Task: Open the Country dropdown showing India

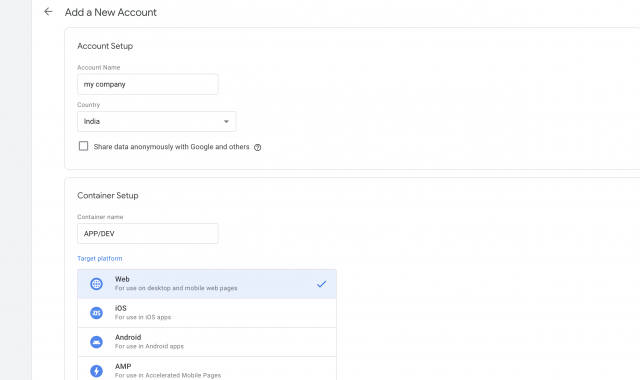Action: (x=156, y=122)
